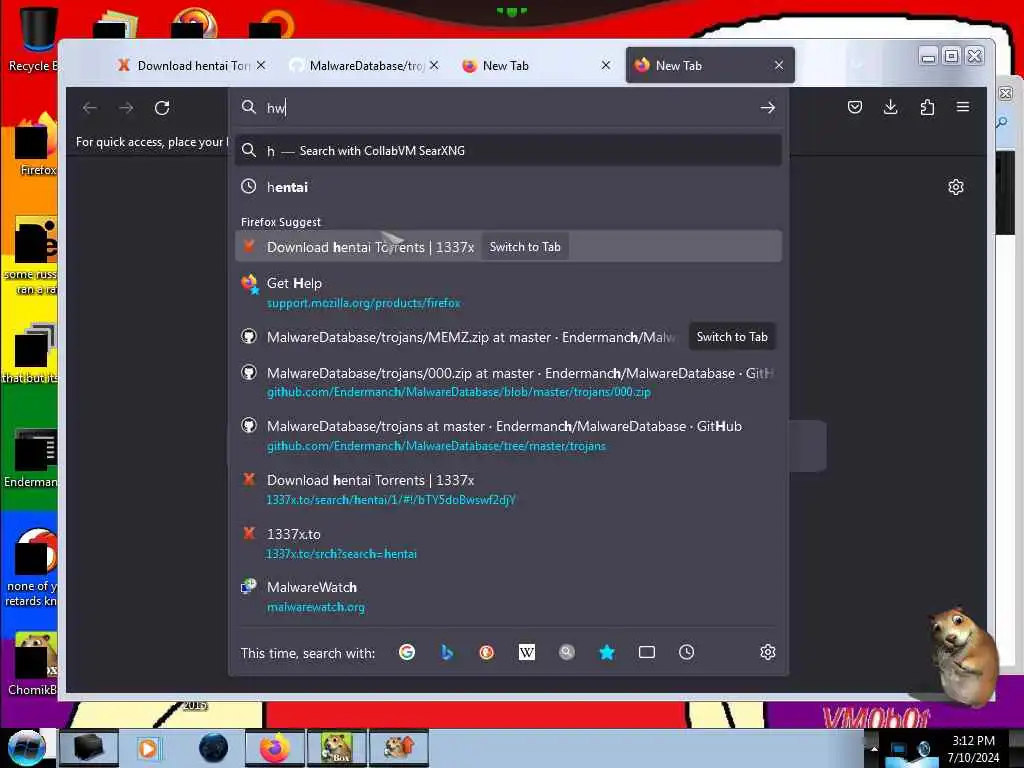
Task: Show hidden system tray icons arrow
Action: 874,748
